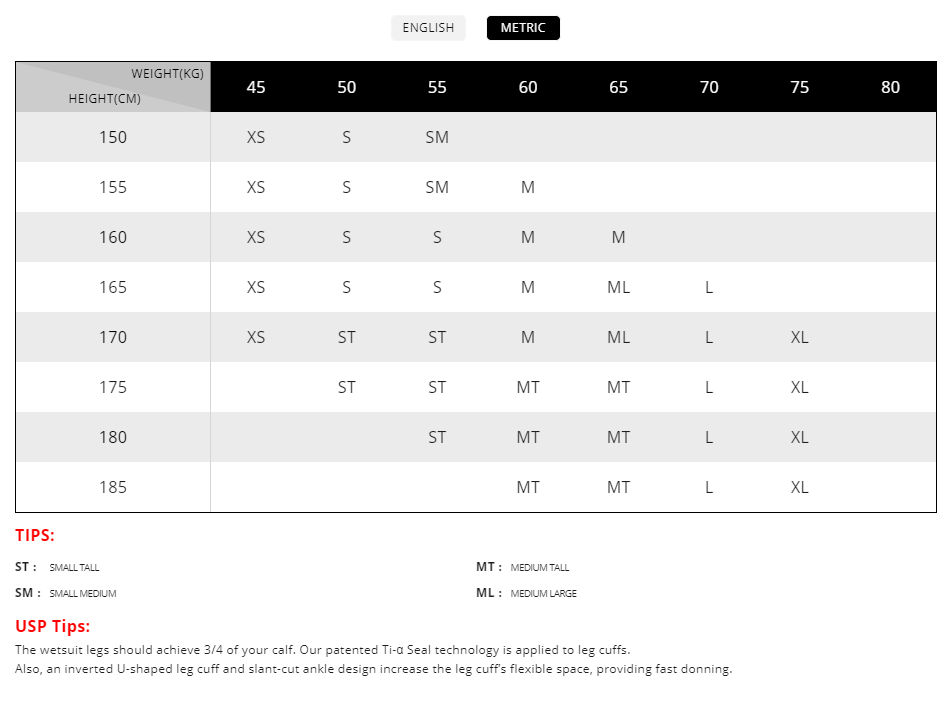The width and height of the screenshot is (950, 705).
Task: Click the XL size in the 185 row
Action: (x=799, y=487)
